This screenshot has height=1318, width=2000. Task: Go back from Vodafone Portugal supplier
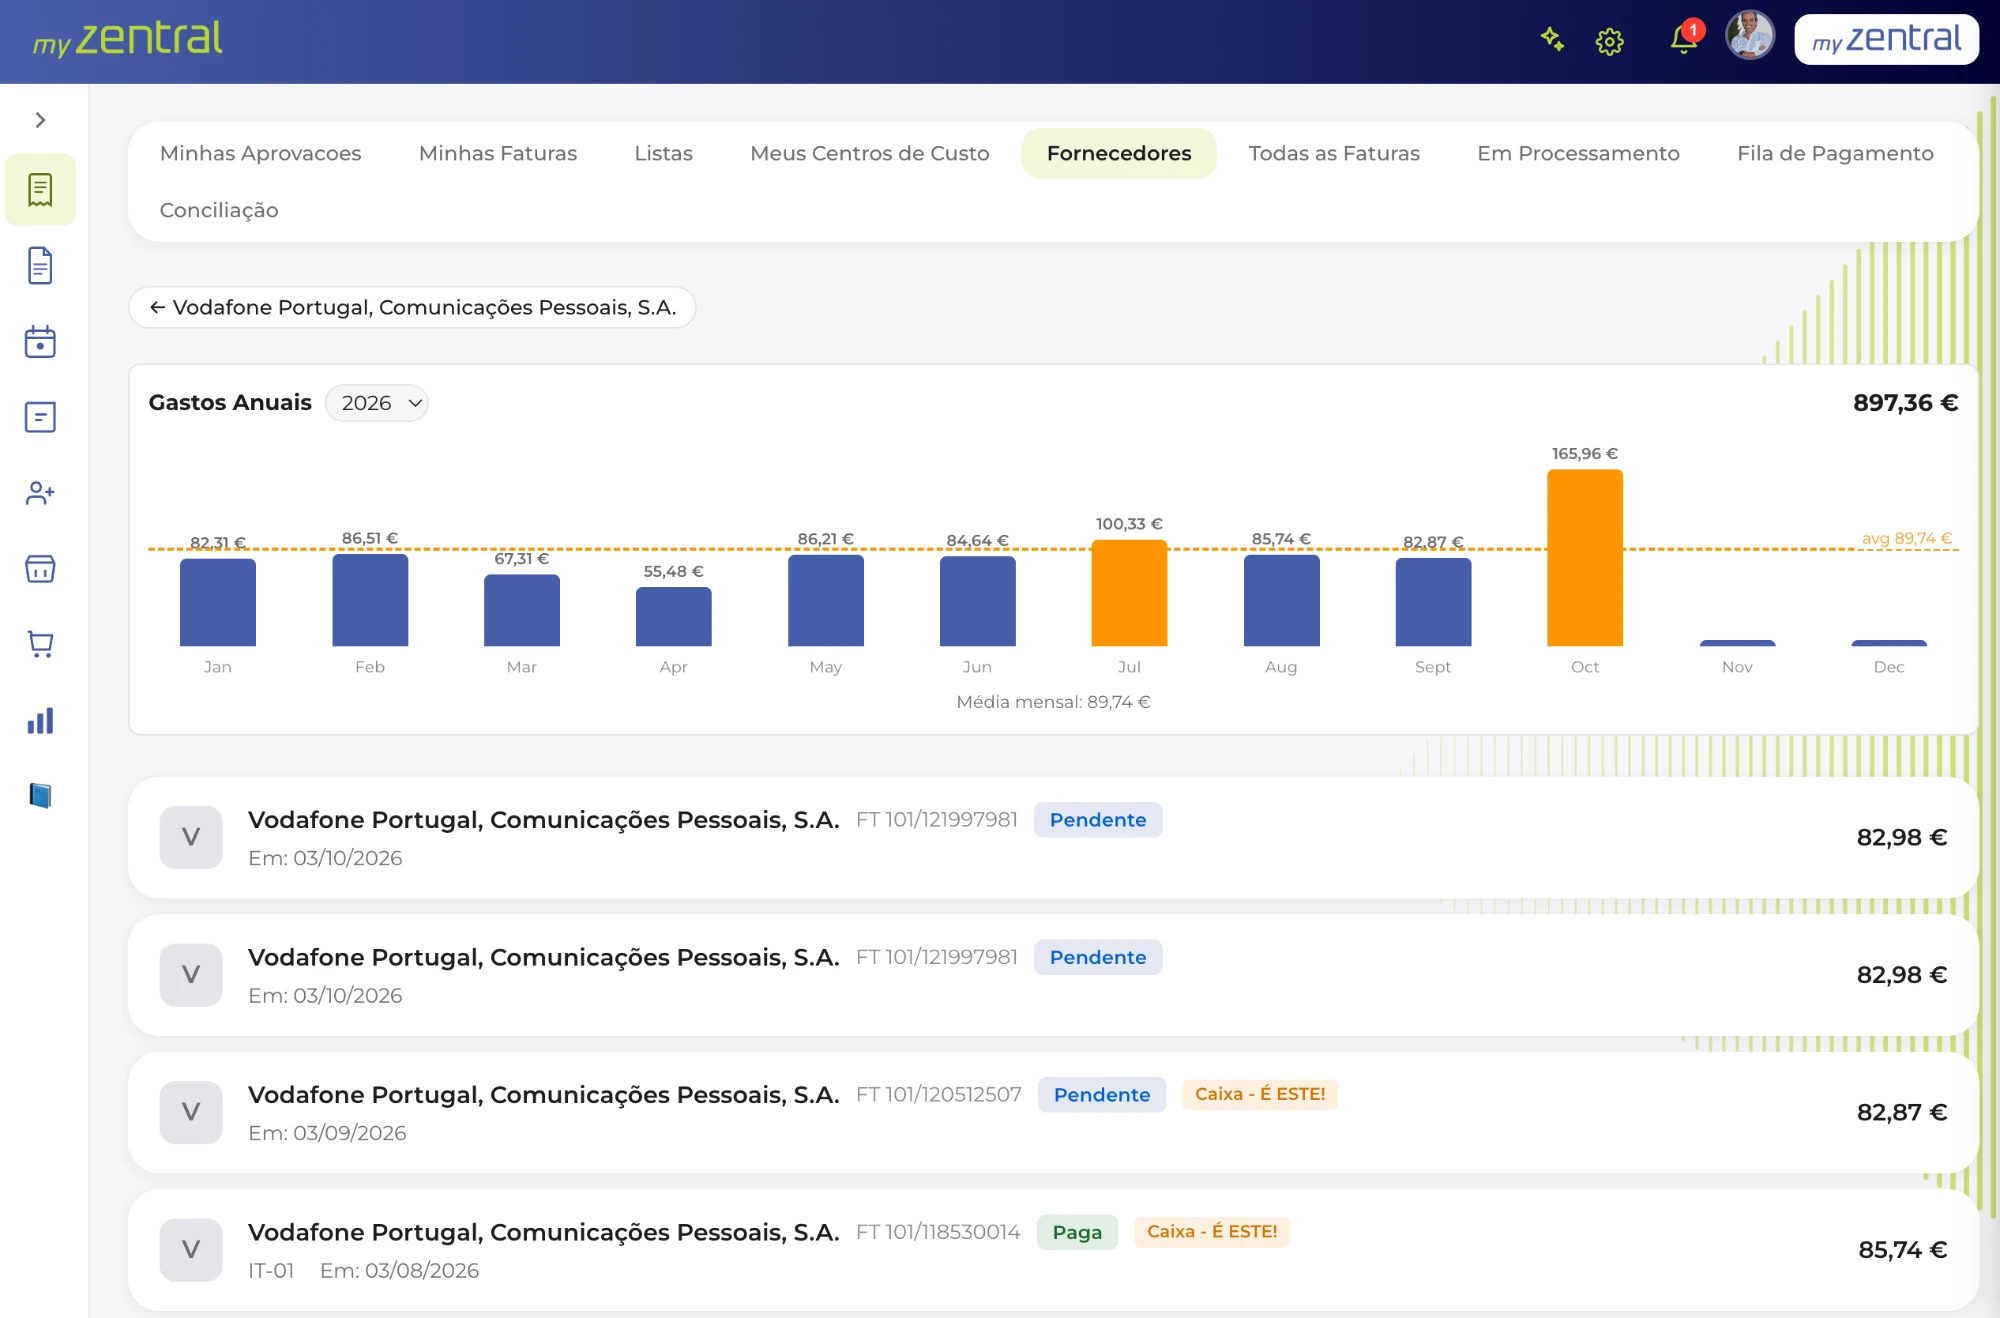tap(412, 307)
